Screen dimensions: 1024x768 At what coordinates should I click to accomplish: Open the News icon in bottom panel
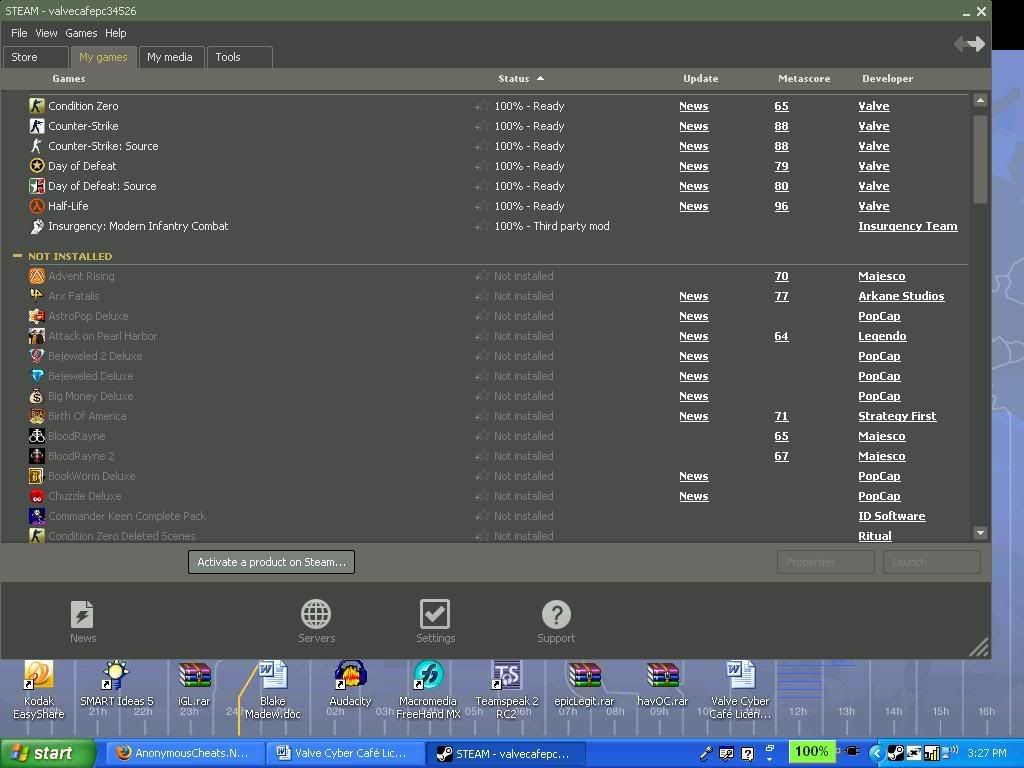point(82,615)
